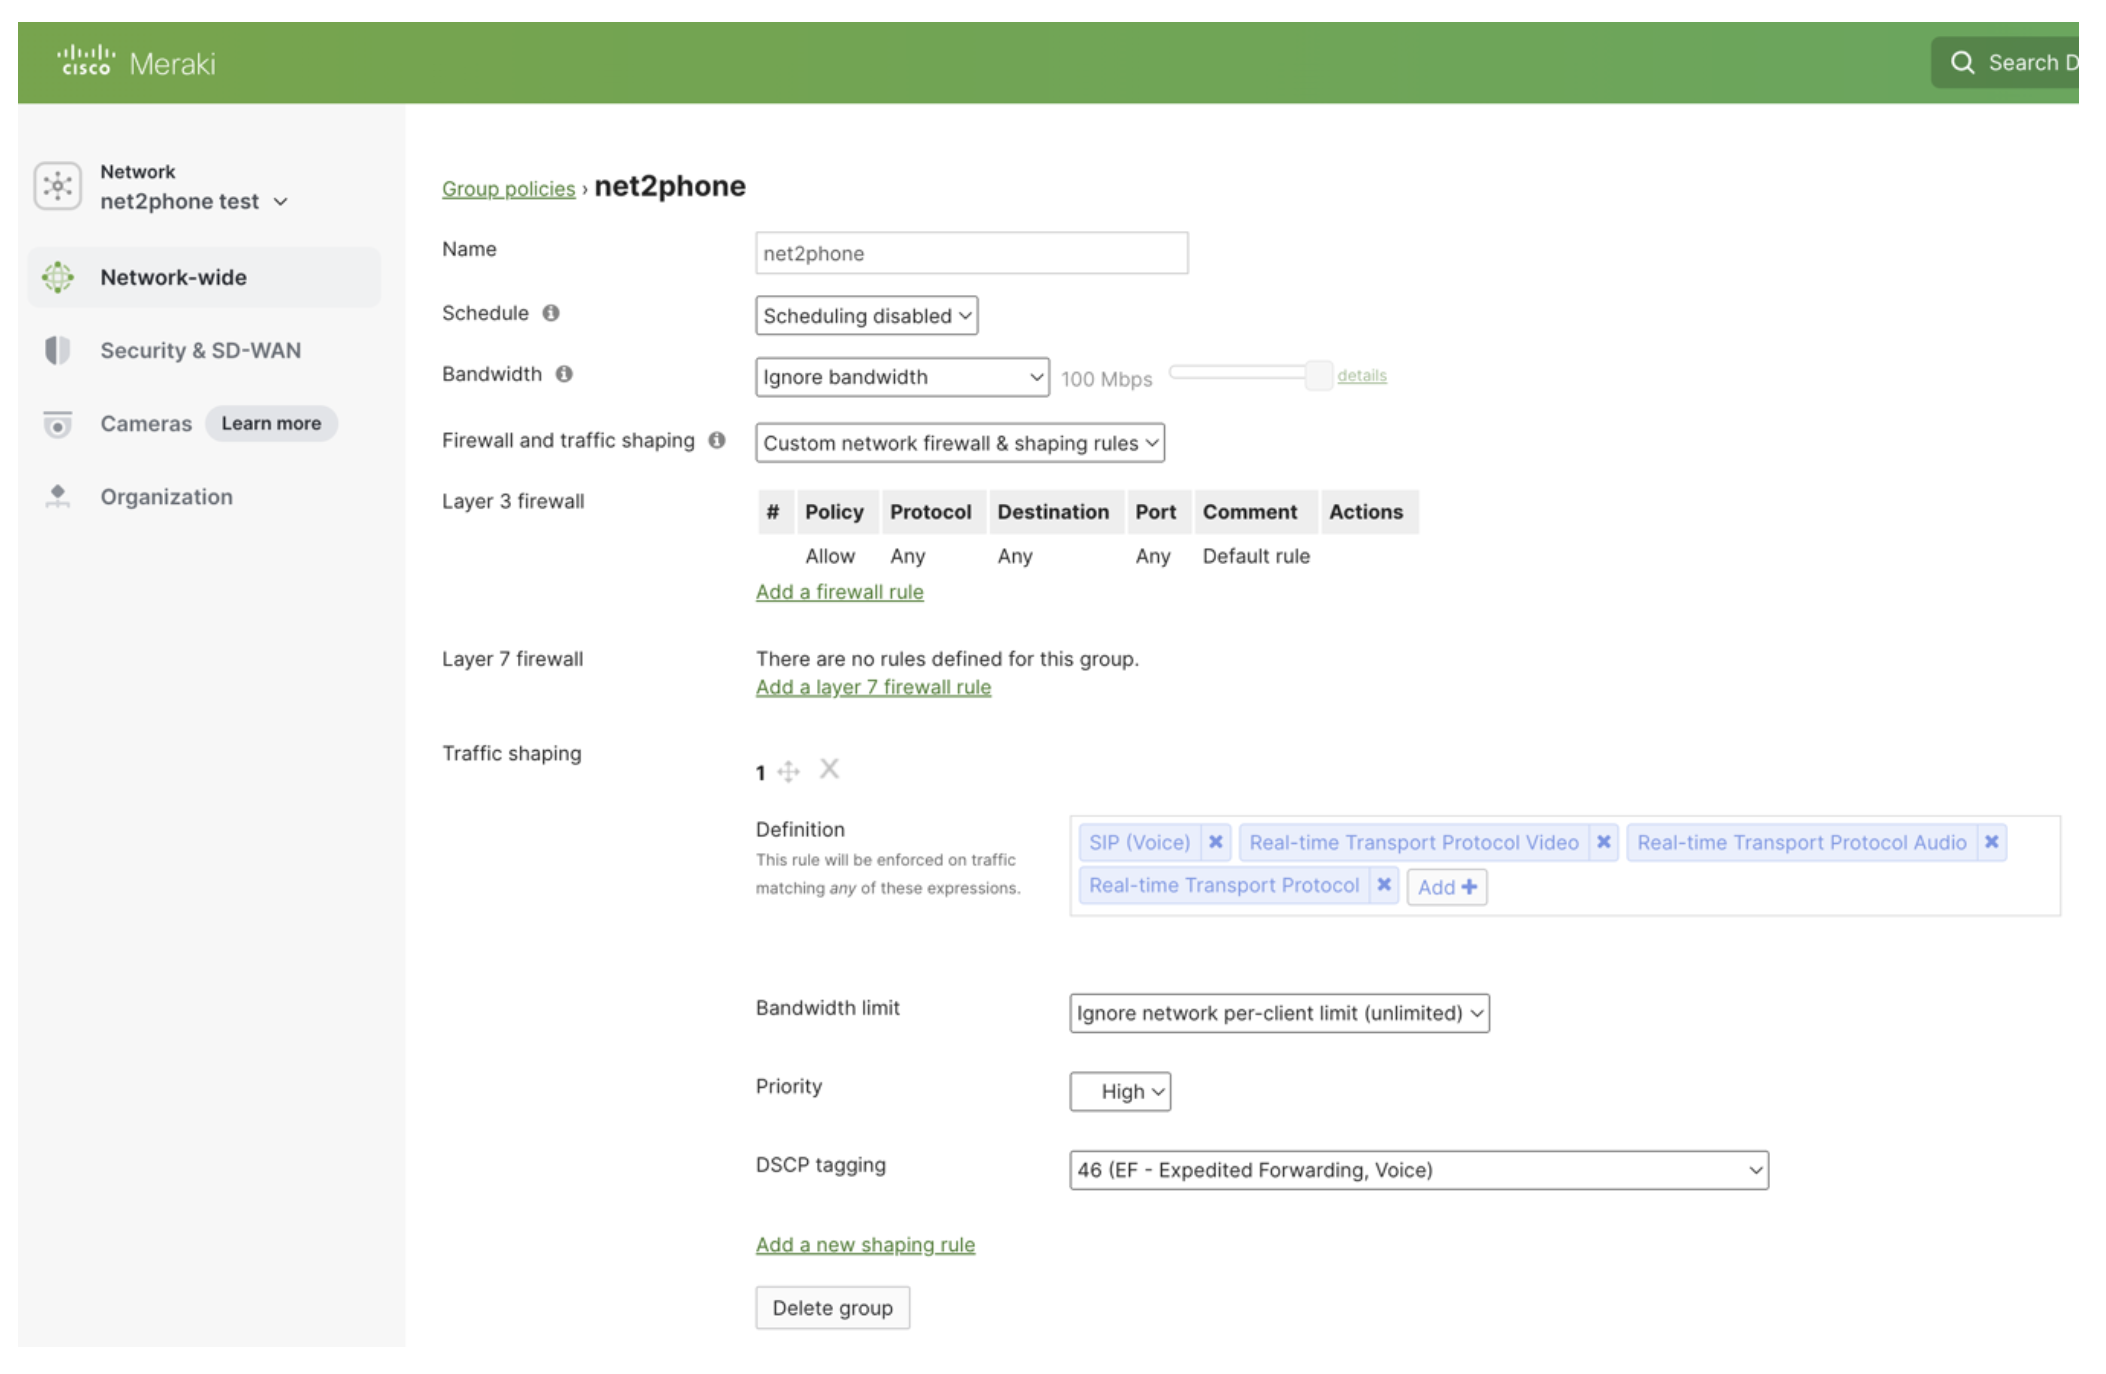Click the Learn more badge

pos(271,423)
